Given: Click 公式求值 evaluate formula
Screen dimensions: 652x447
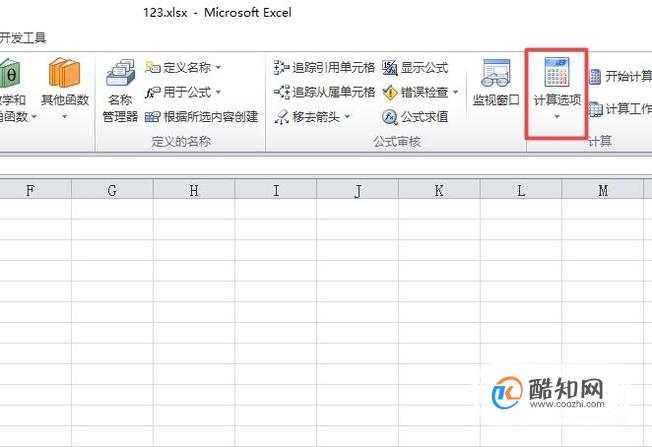Looking at the screenshot, I should click(415, 117).
